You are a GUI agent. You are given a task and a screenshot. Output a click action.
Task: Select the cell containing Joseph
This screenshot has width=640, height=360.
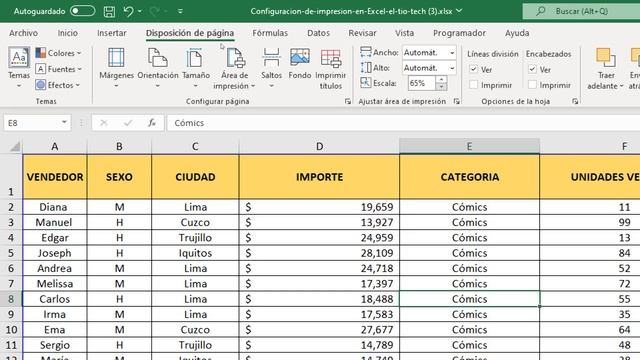tap(55, 253)
